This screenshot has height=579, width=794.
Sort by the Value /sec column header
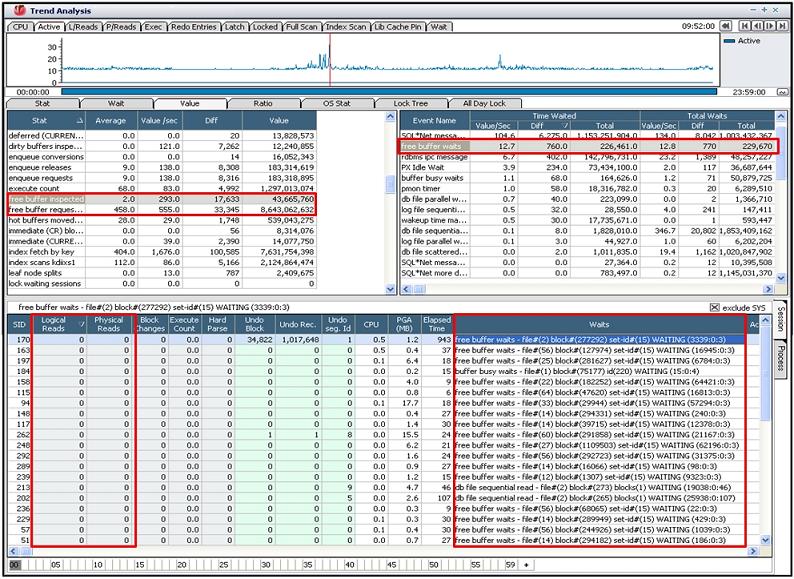point(159,121)
